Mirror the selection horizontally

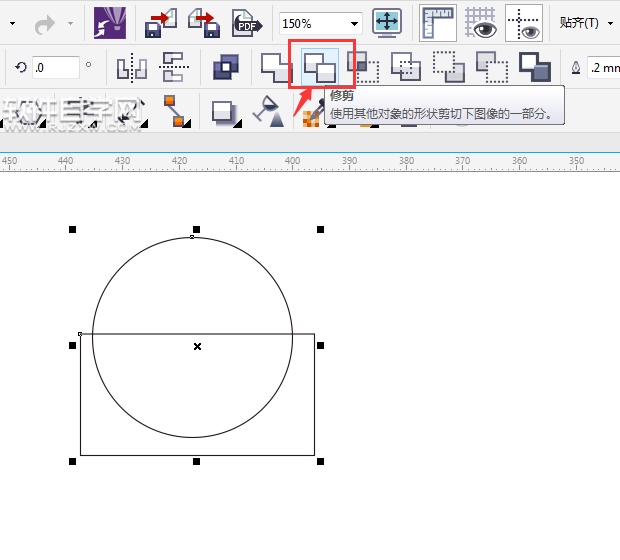pyautogui.click(x=131, y=68)
